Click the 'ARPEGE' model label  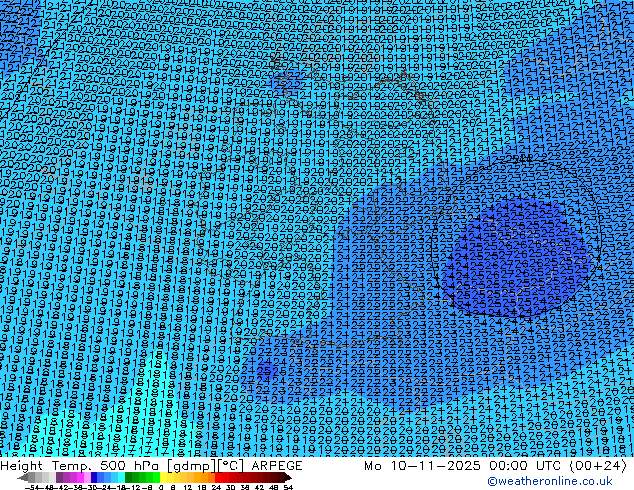pos(277,466)
